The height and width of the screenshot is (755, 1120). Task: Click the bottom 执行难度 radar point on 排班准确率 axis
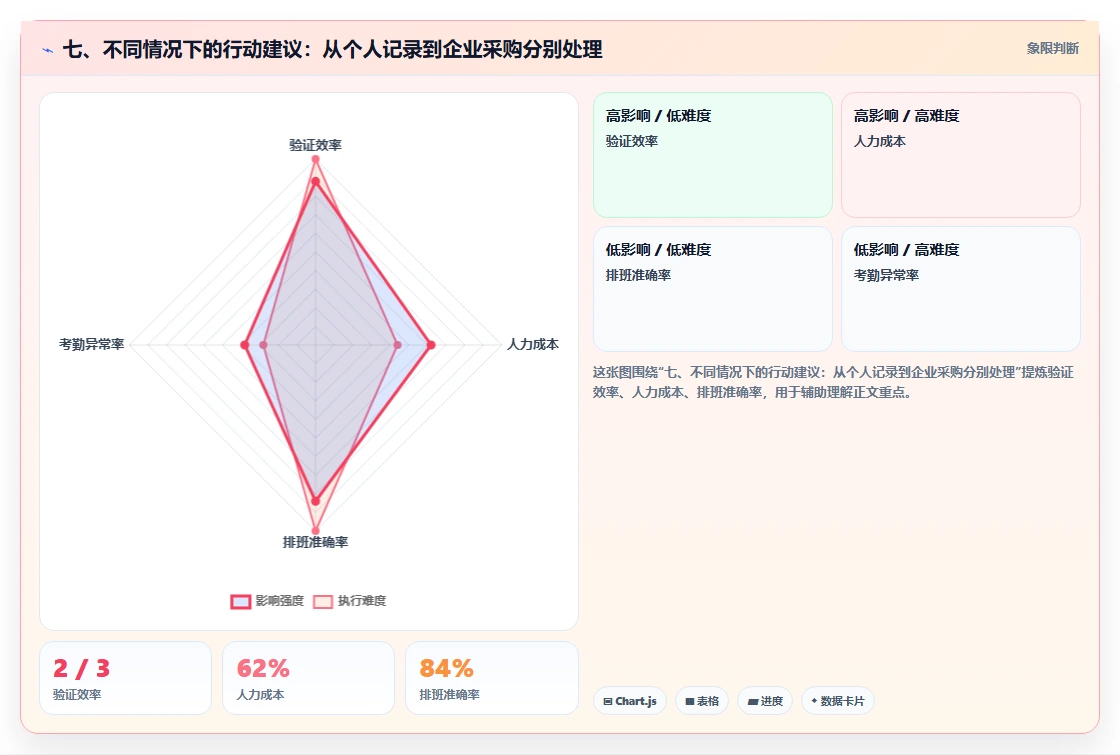(315, 531)
